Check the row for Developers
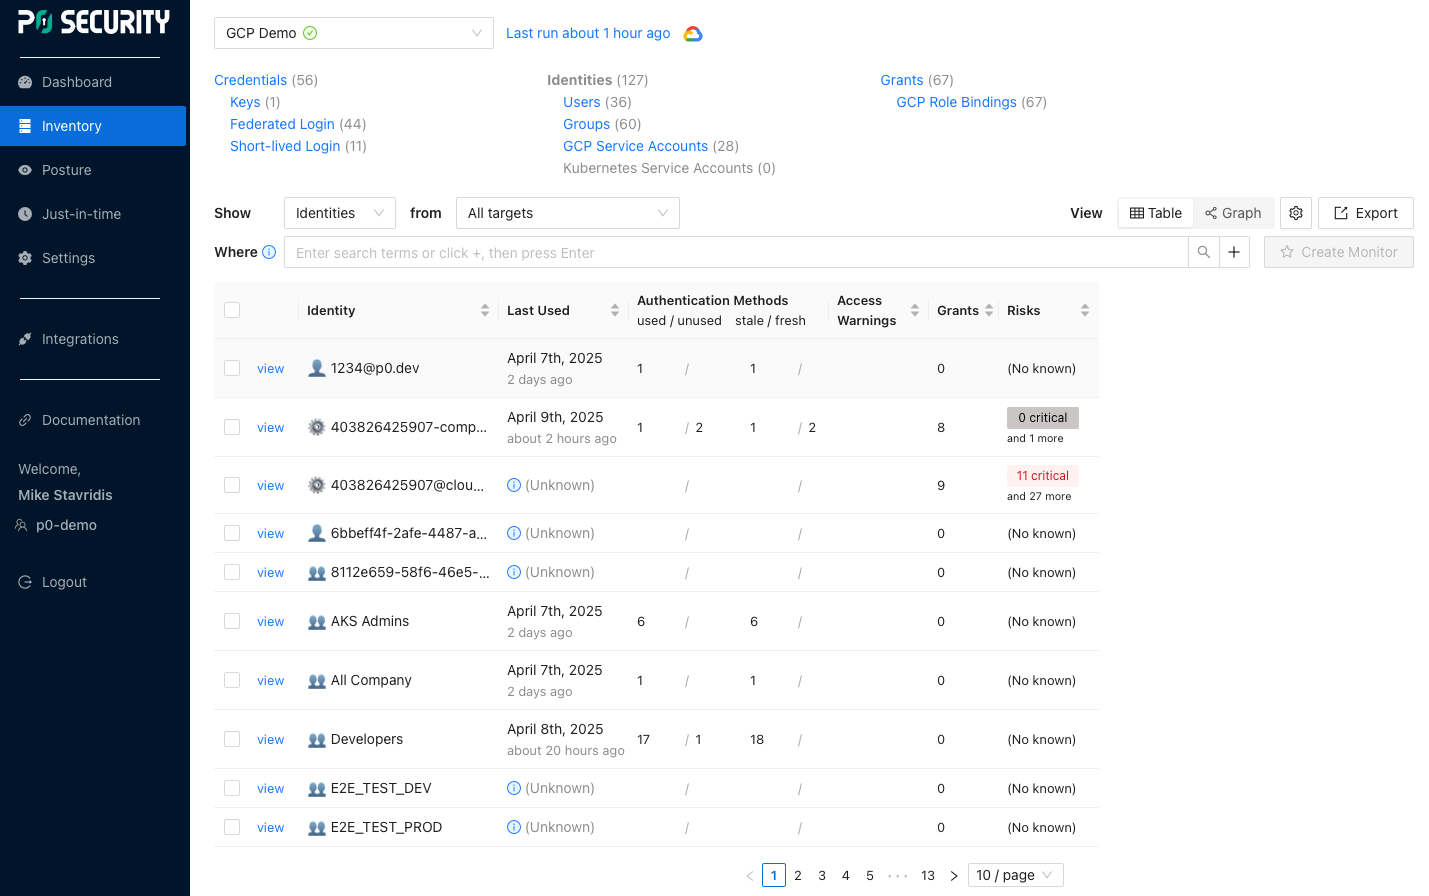Image resolution: width=1429 pixels, height=896 pixels. [232, 739]
